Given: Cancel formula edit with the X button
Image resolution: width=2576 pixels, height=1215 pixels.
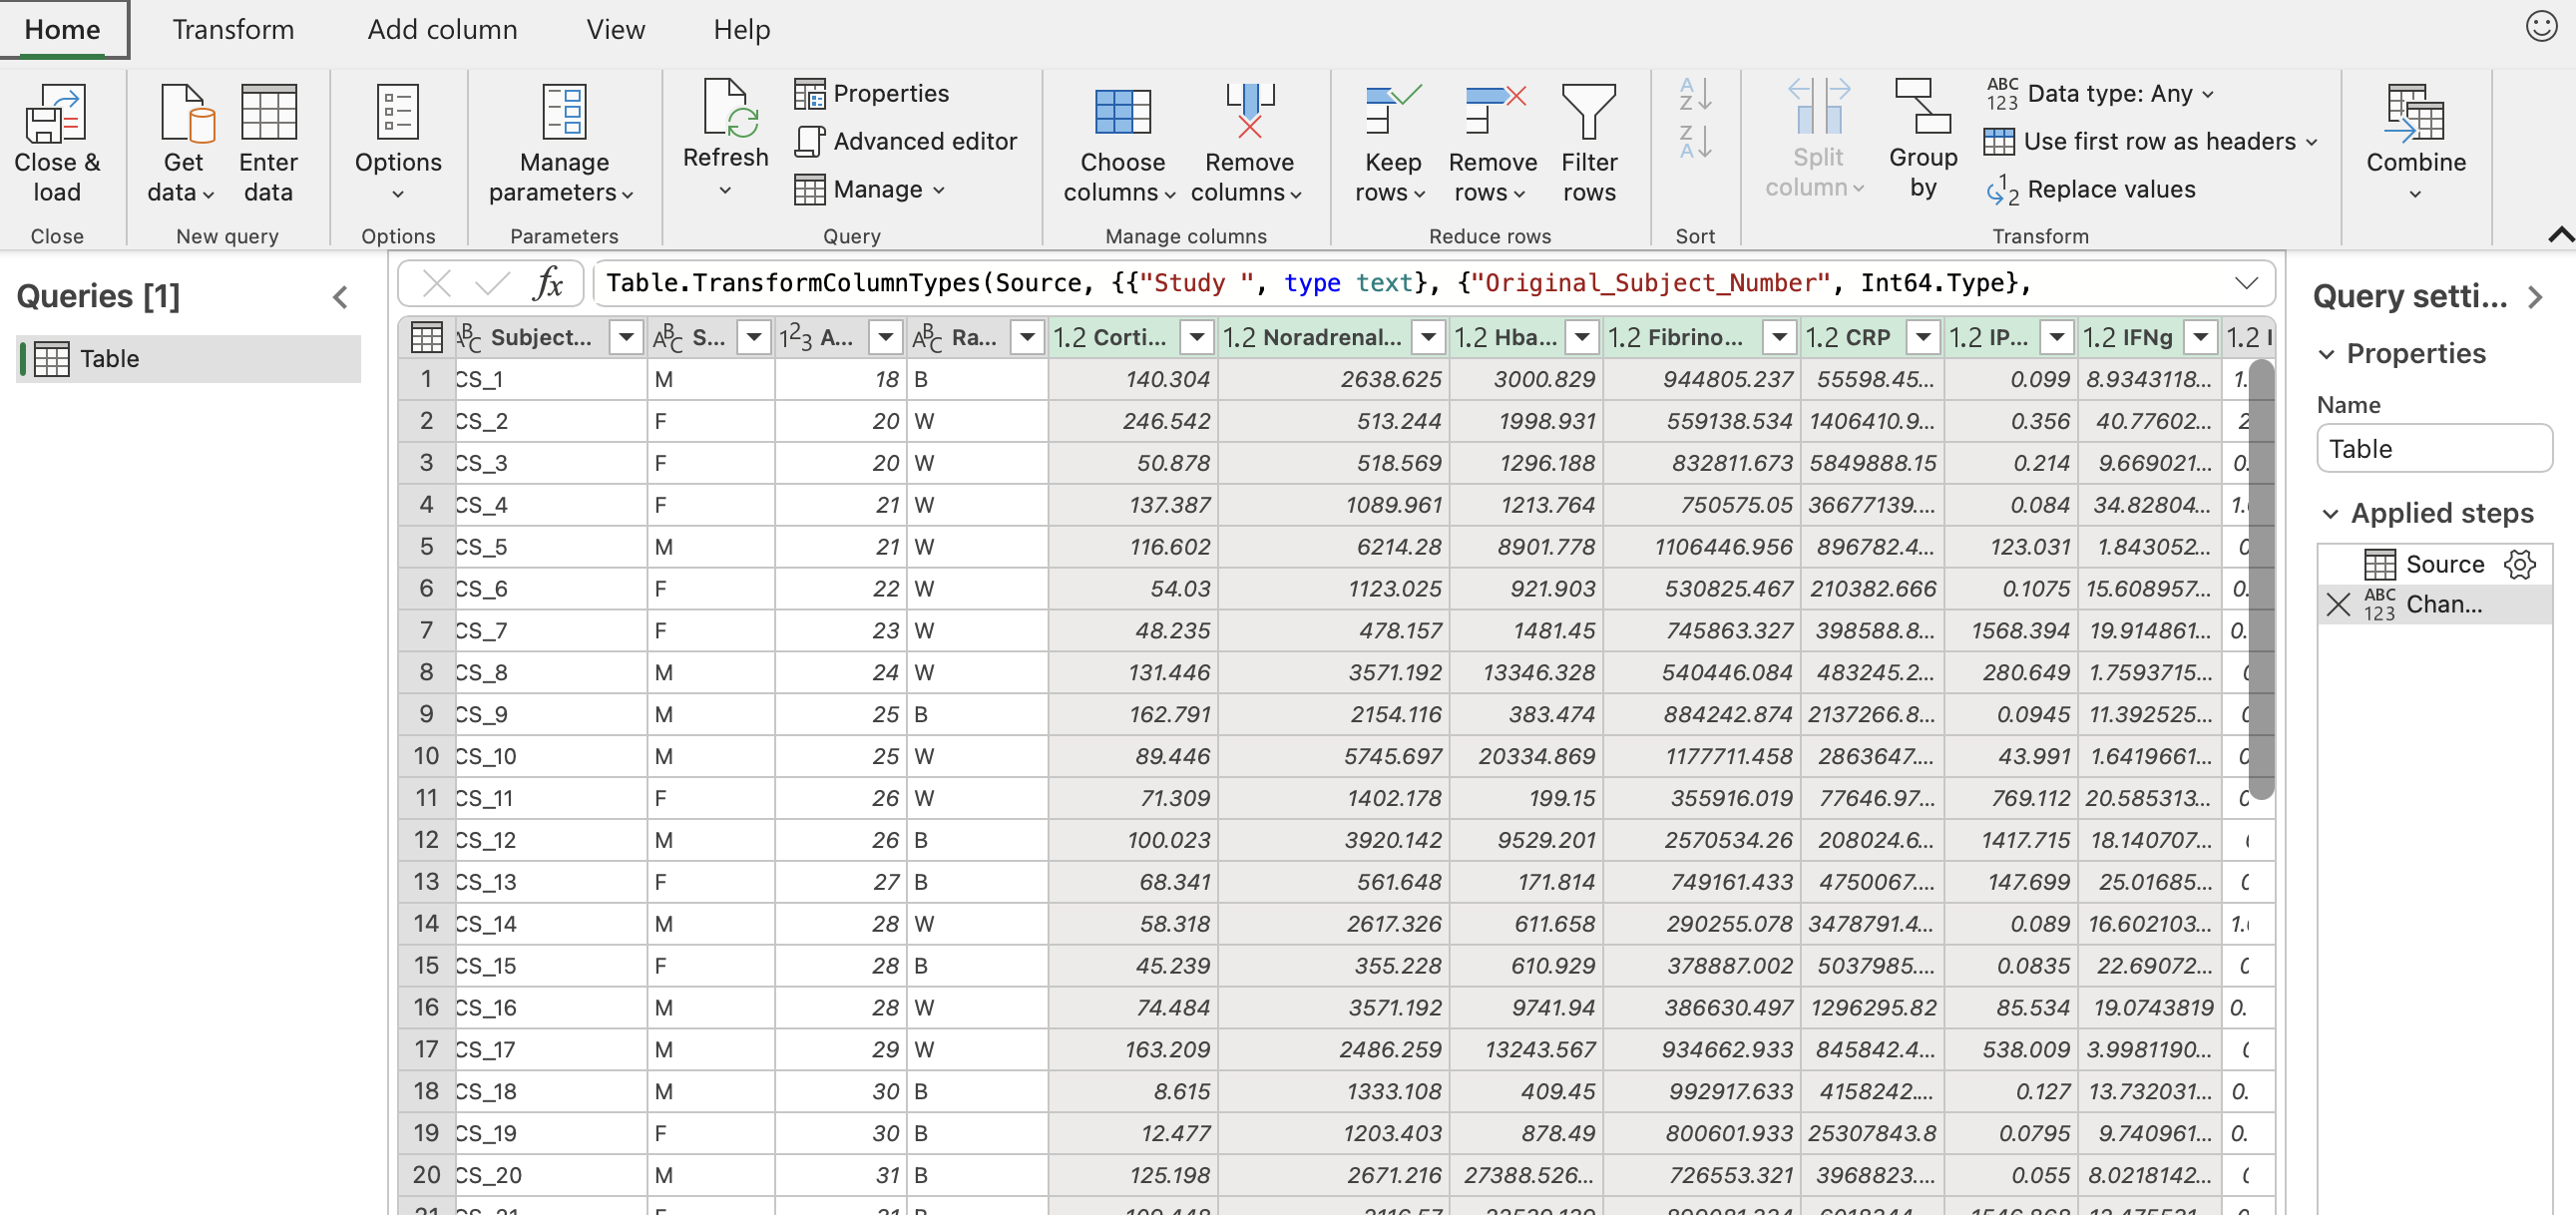Looking at the screenshot, I should [437, 284].
